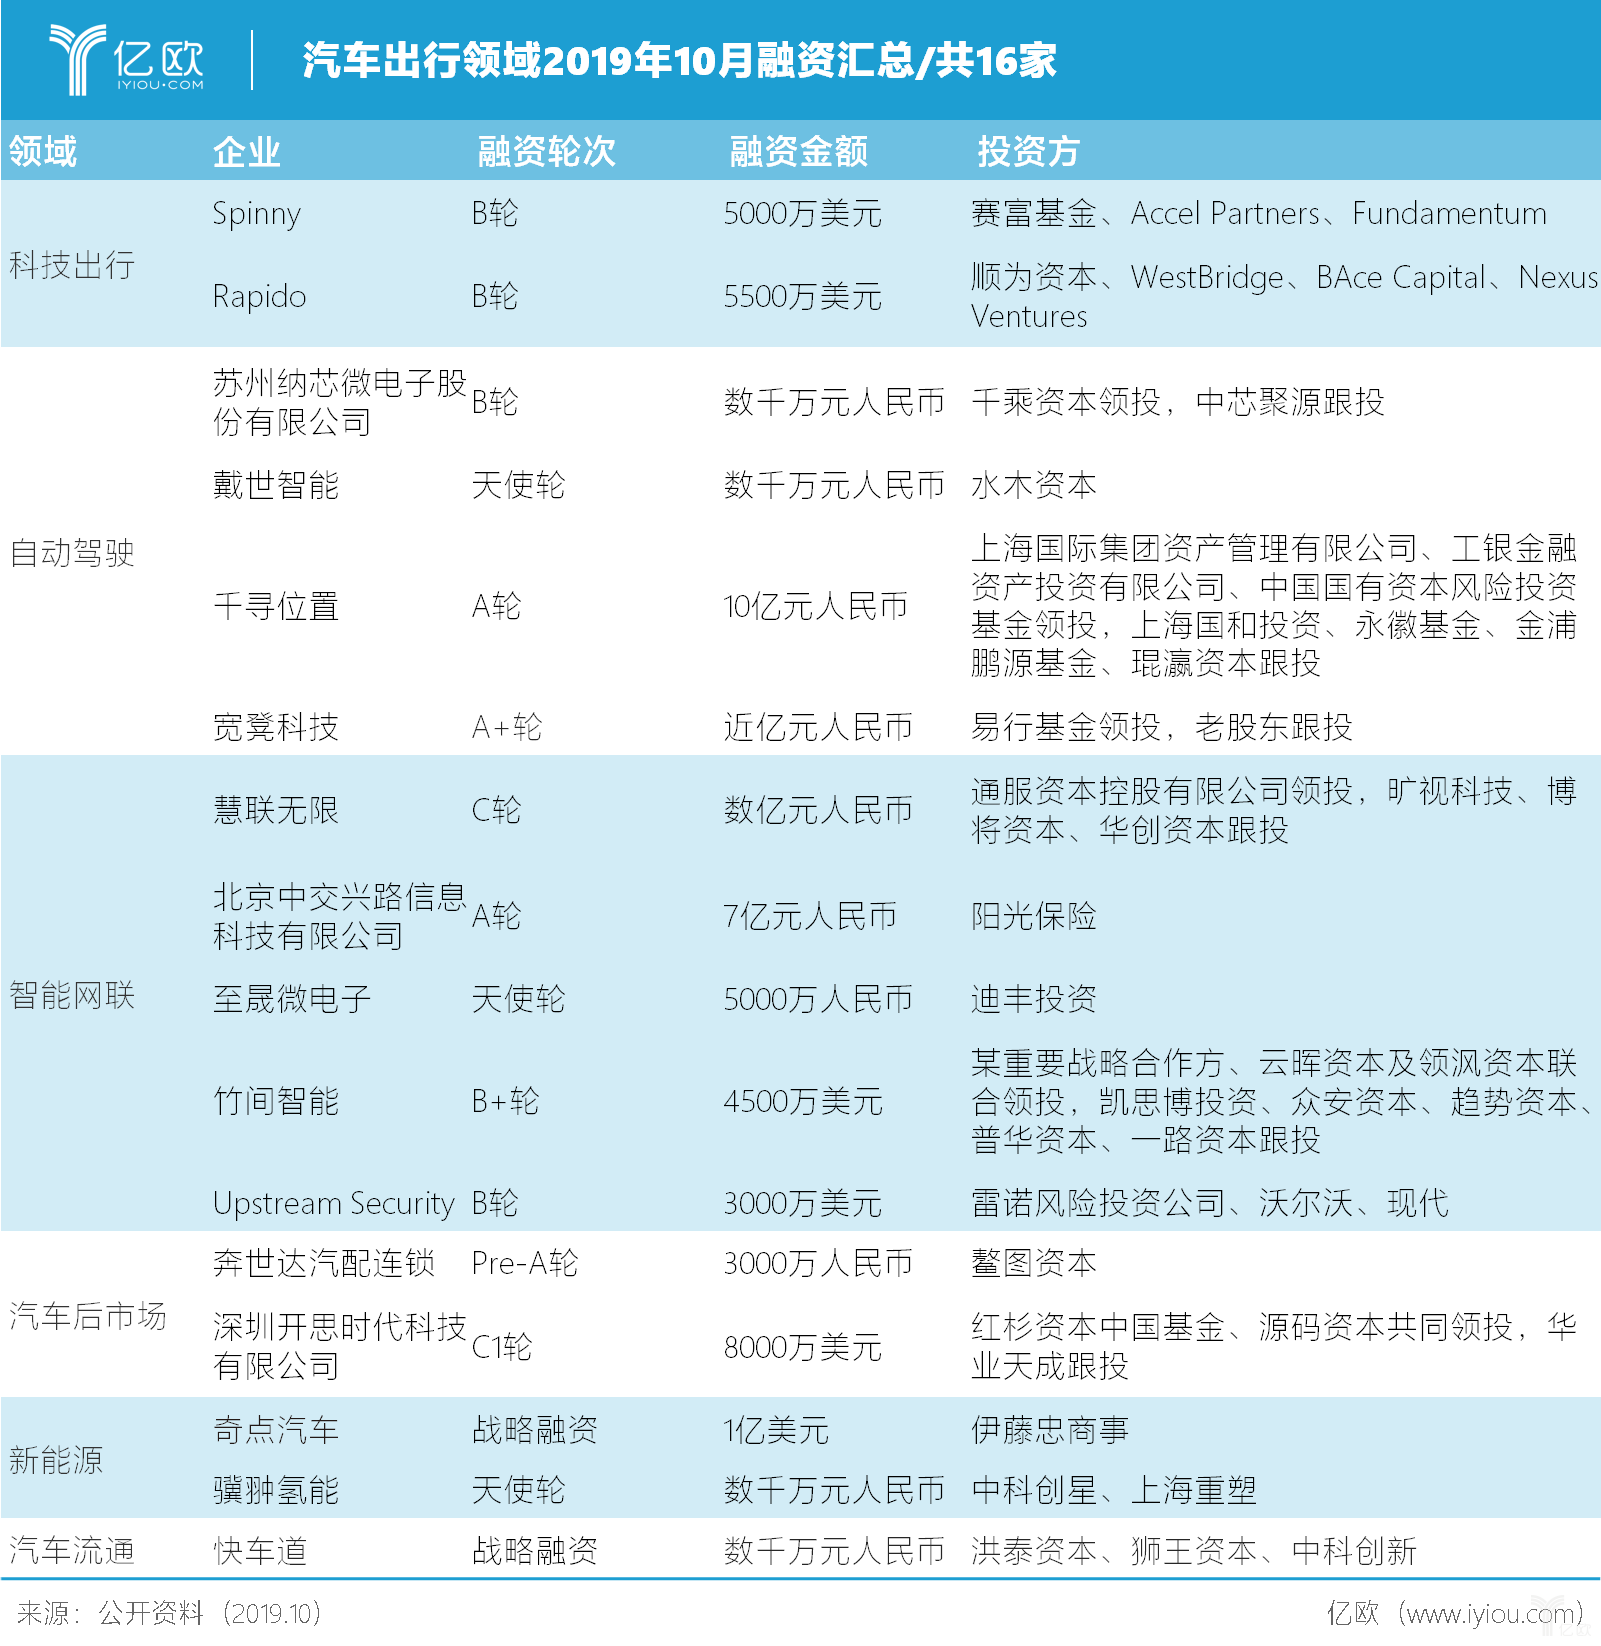
Task: Click the 融资轮次 column header
Action: [546, 151]
